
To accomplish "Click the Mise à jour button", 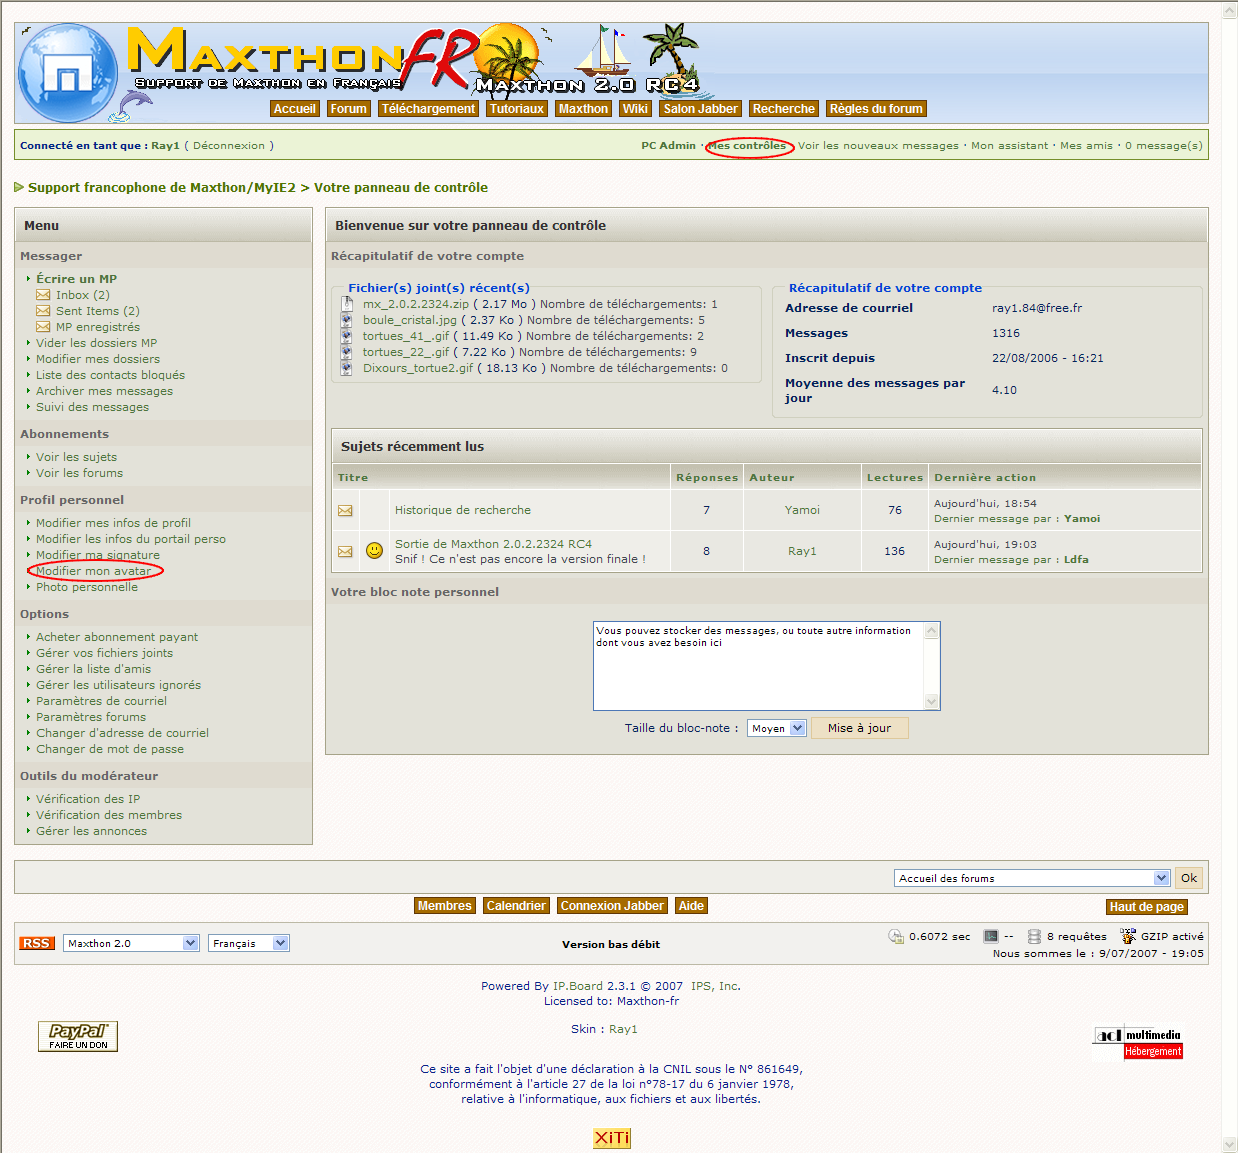I will click(860, 728).
